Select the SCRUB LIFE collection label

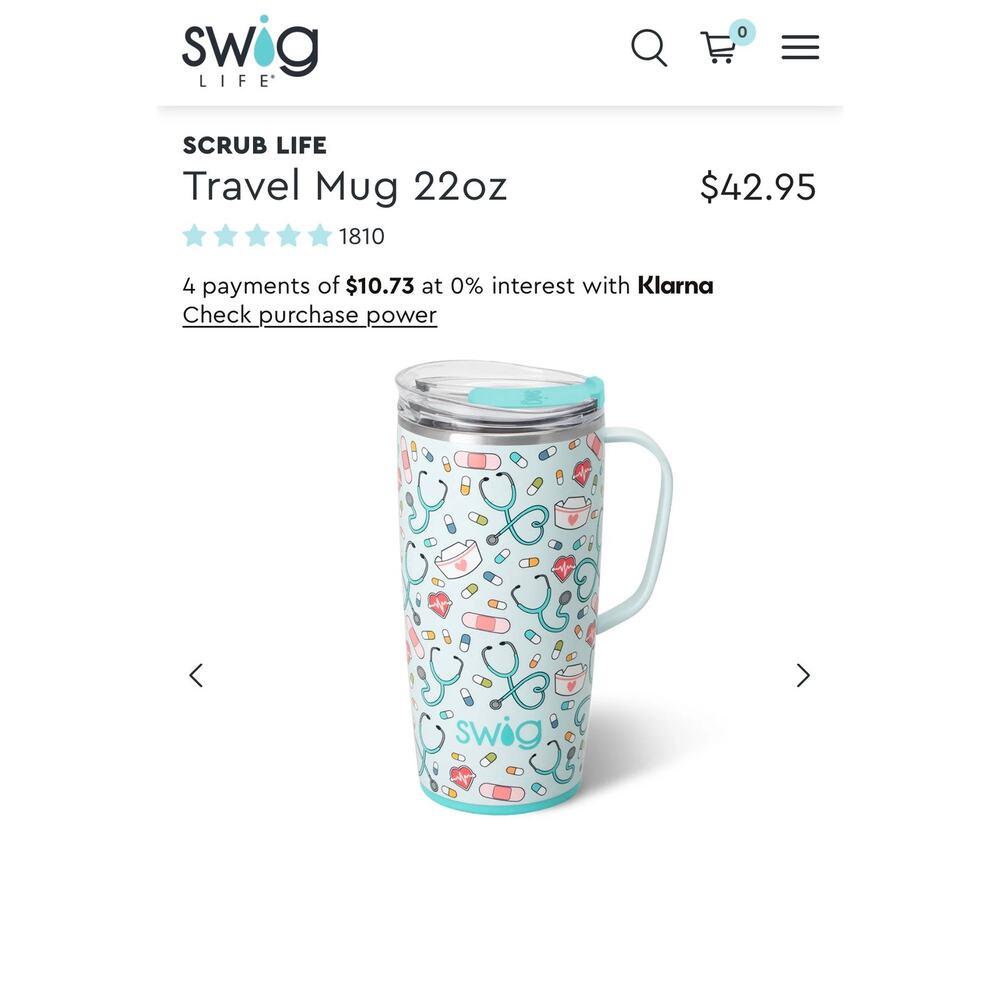254,145
